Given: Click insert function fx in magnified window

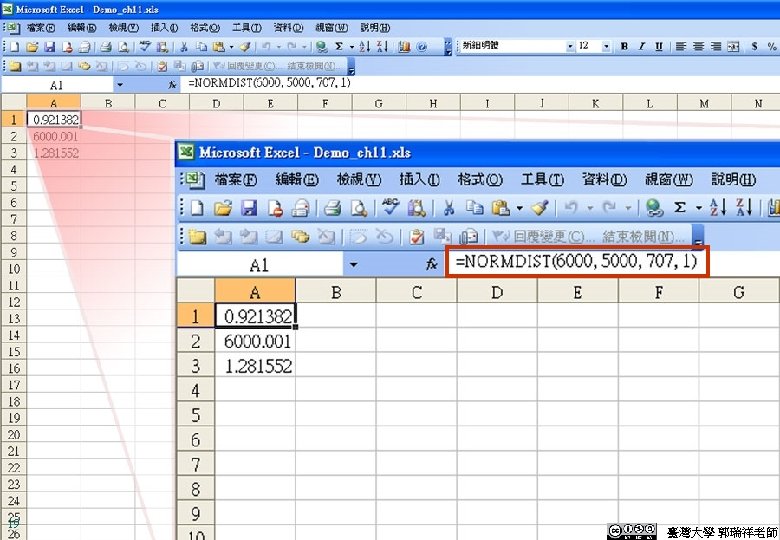Looking at the screenshot, I should pos(432,264).
